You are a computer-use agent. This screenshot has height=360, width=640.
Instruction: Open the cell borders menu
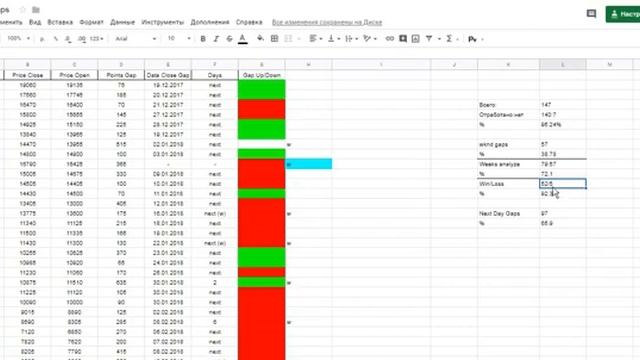[274, 39]
